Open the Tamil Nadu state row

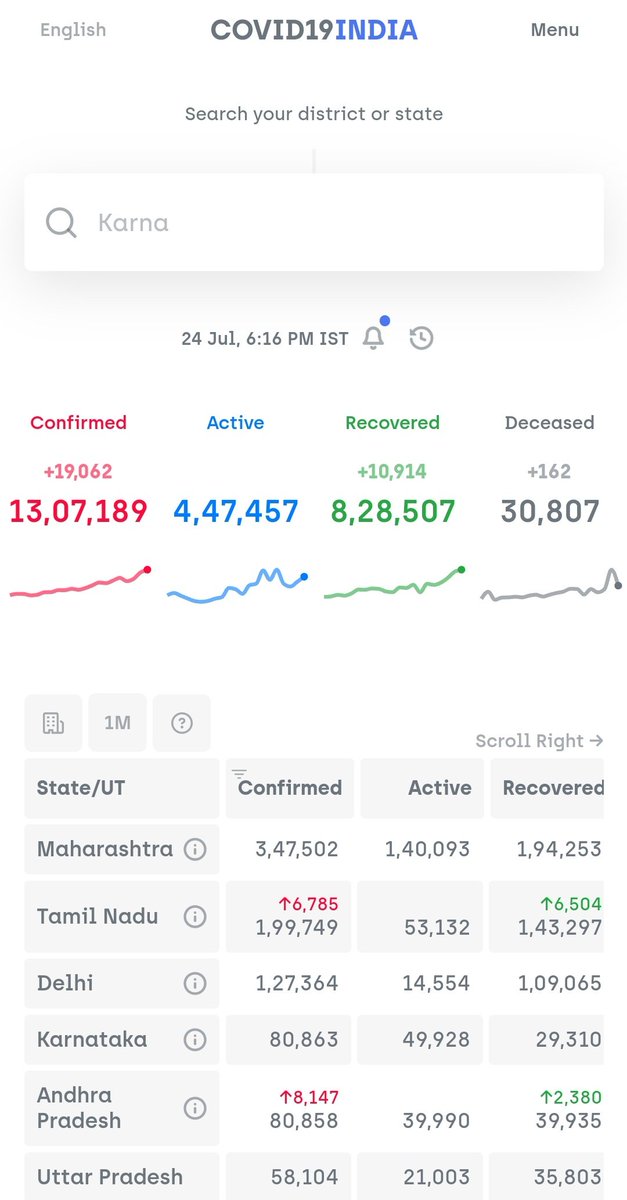click(x=314, y=916)
